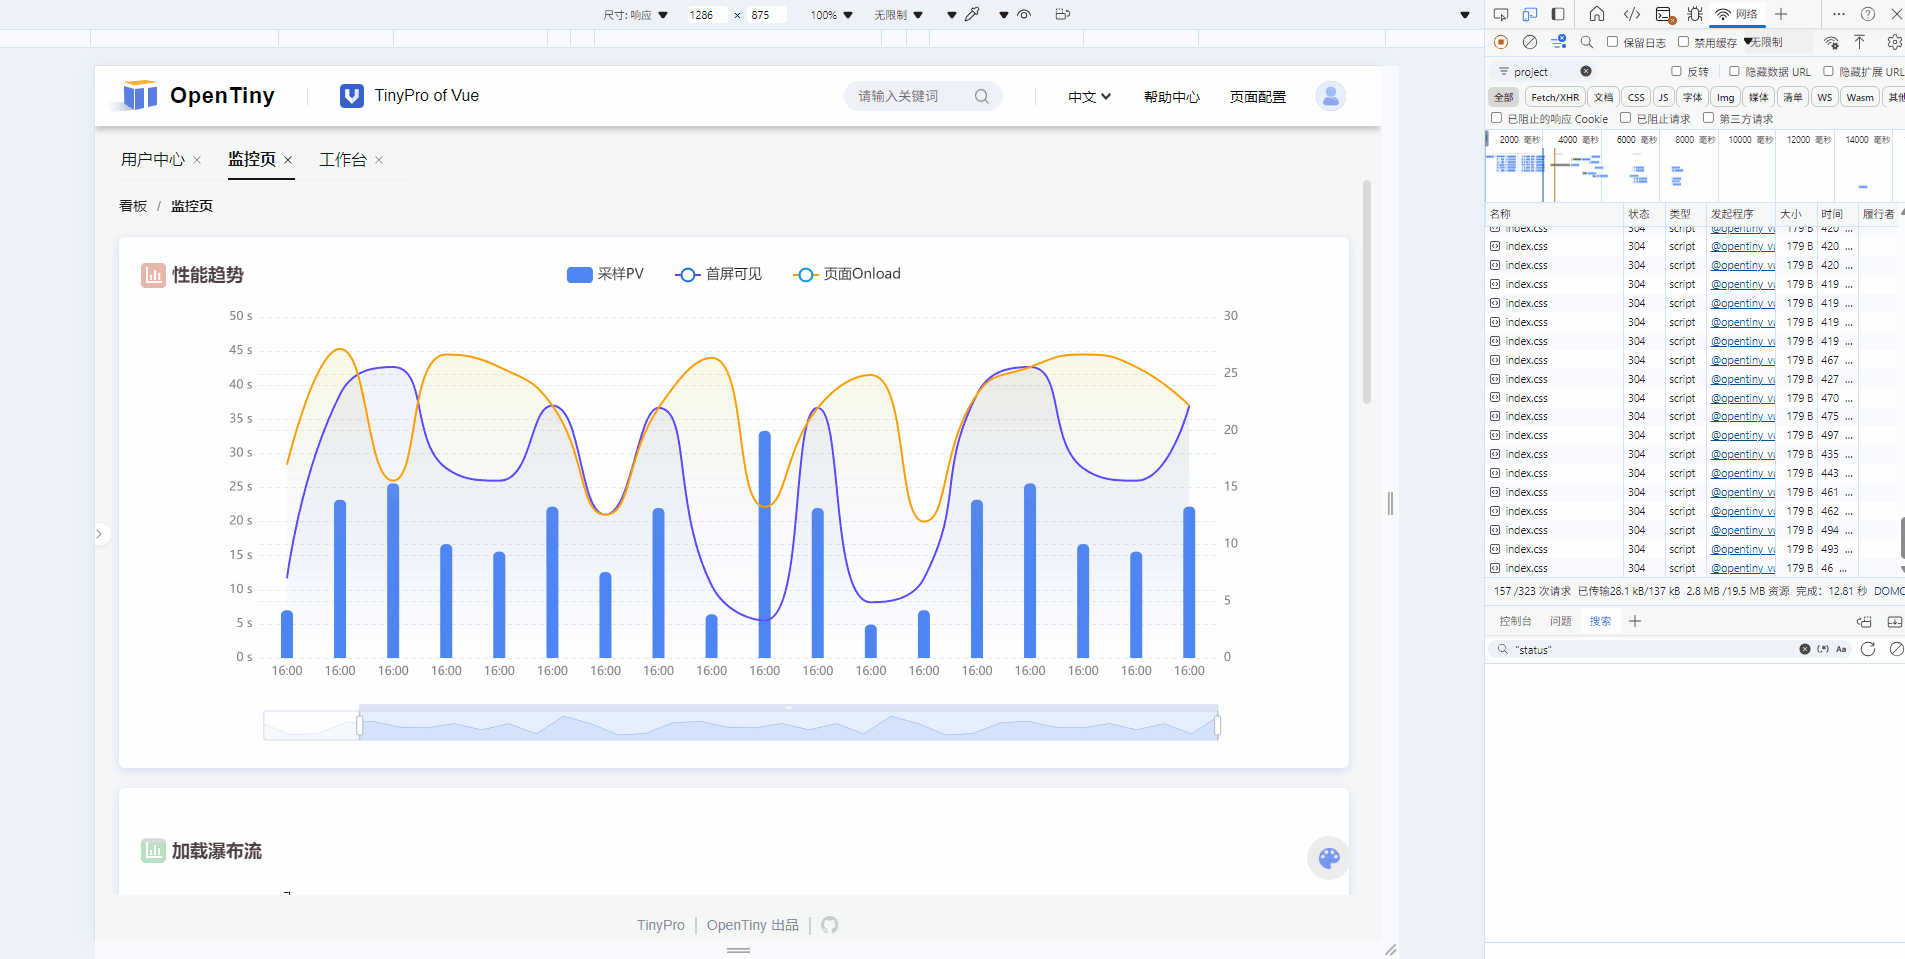This screenshot has height=959, width=1905.
Task: Click the 帮助中心 link
Action: tap(1172, 97)
